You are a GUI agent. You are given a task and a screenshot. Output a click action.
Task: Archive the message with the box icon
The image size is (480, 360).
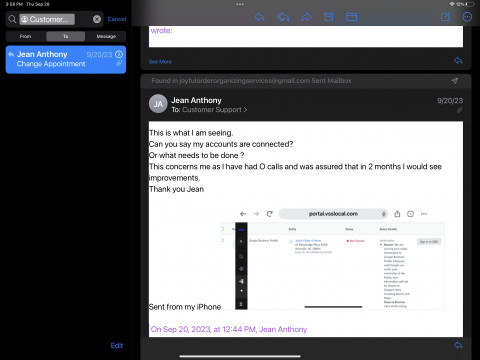(329, 17)
